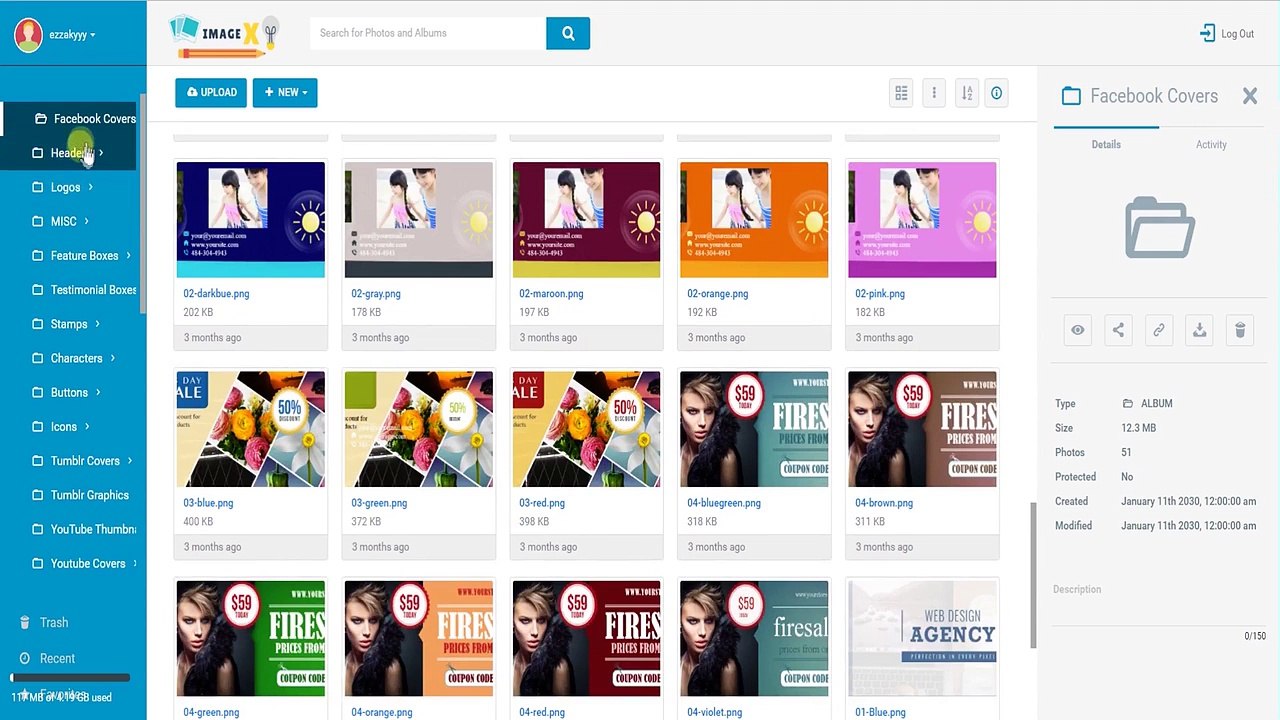Switch to the Details tab
The height and width of the screenshot is (720, 1280).
click(x=1106, y=144)
